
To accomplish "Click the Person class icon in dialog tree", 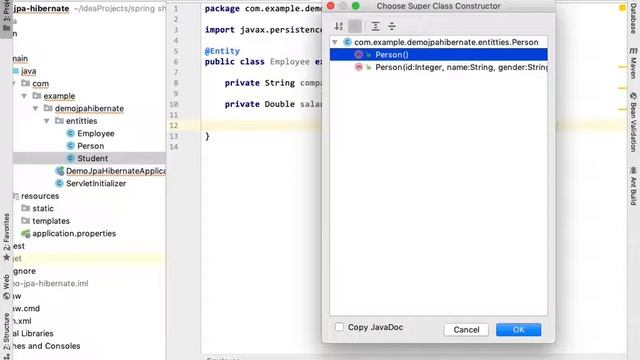I will (347, 42).
